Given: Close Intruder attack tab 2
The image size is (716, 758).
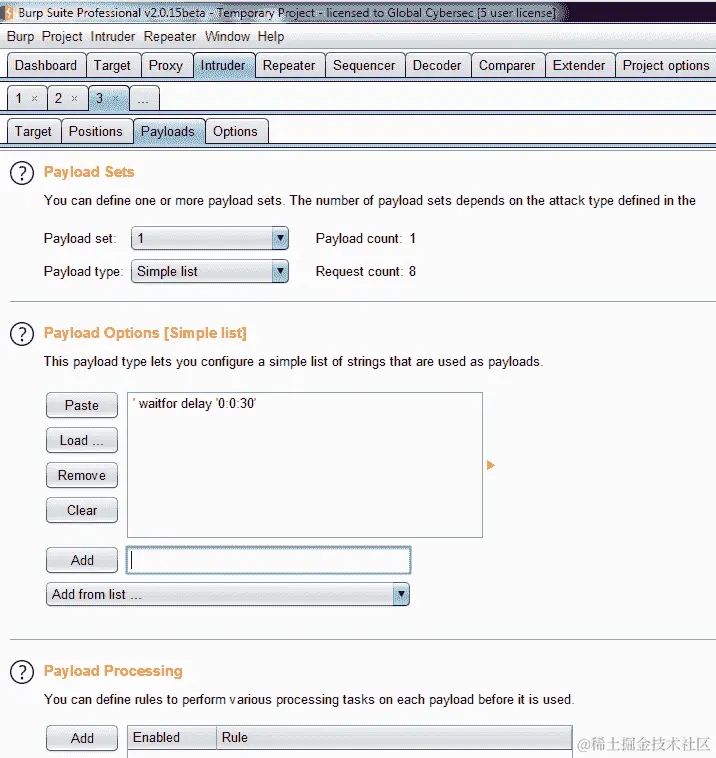Looking at the screenshot, I should point(74,99).
